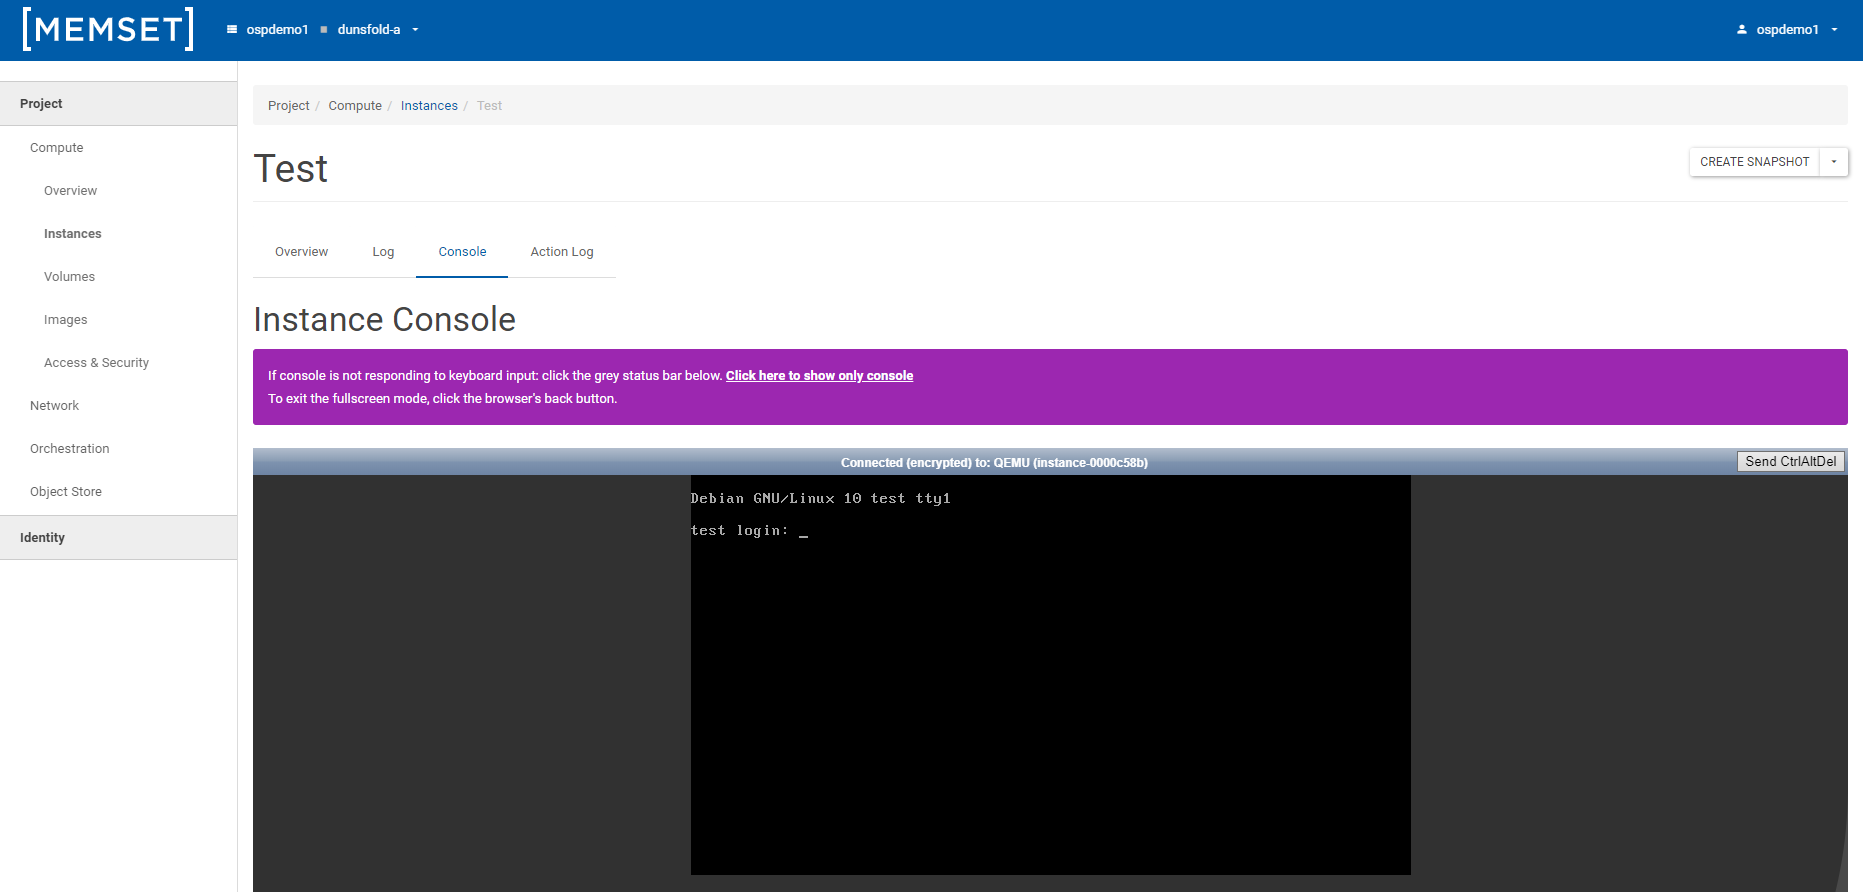
Task: Open Access & Security in the sidebar
Action: (118, 363)
